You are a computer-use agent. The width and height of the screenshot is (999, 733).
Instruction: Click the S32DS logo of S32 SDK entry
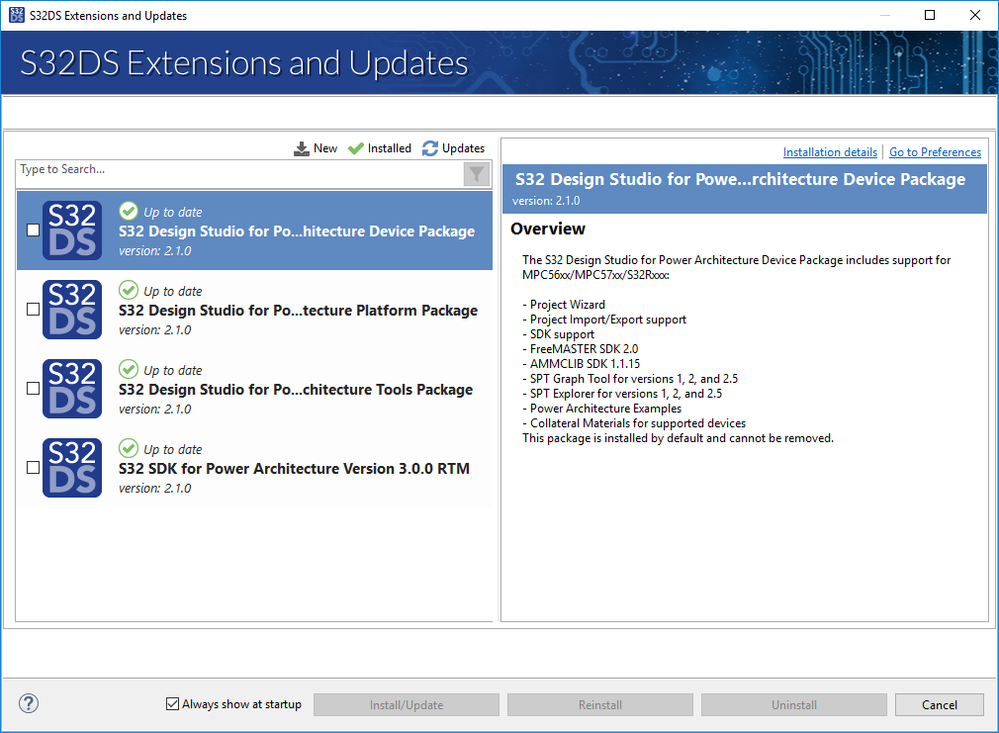(x=72, y=467)
